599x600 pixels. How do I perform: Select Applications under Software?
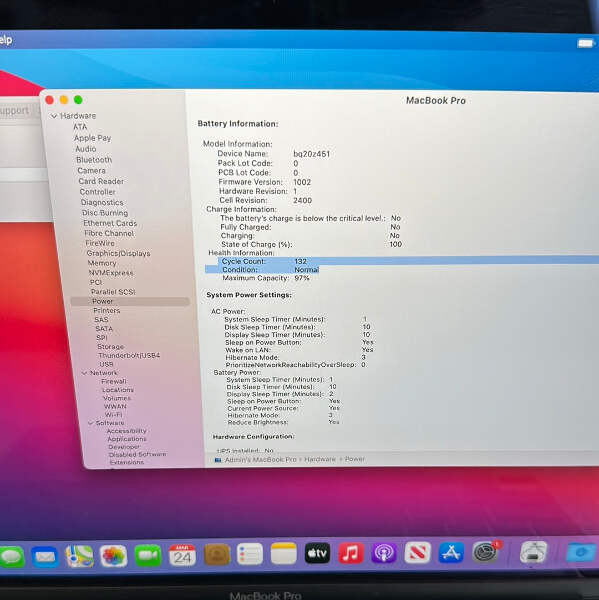coord(127,439)
